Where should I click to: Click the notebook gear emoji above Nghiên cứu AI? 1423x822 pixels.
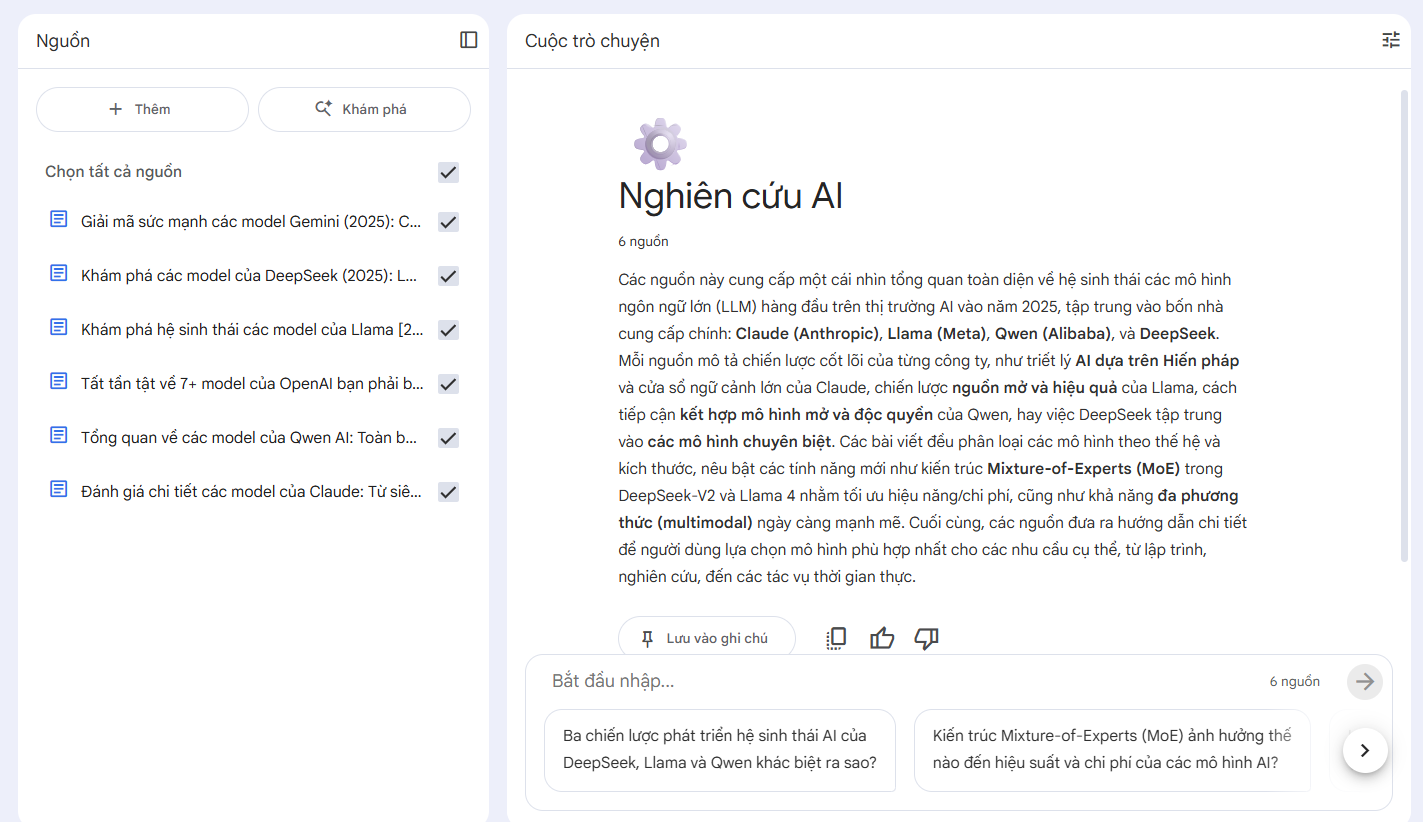(660, 143)
